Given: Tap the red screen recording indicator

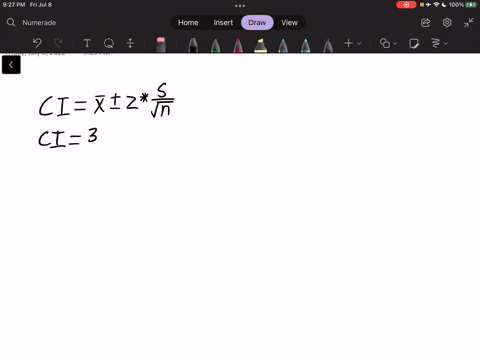Looking at the screenshot, I should pyautogui.click(x=406, y=5).
